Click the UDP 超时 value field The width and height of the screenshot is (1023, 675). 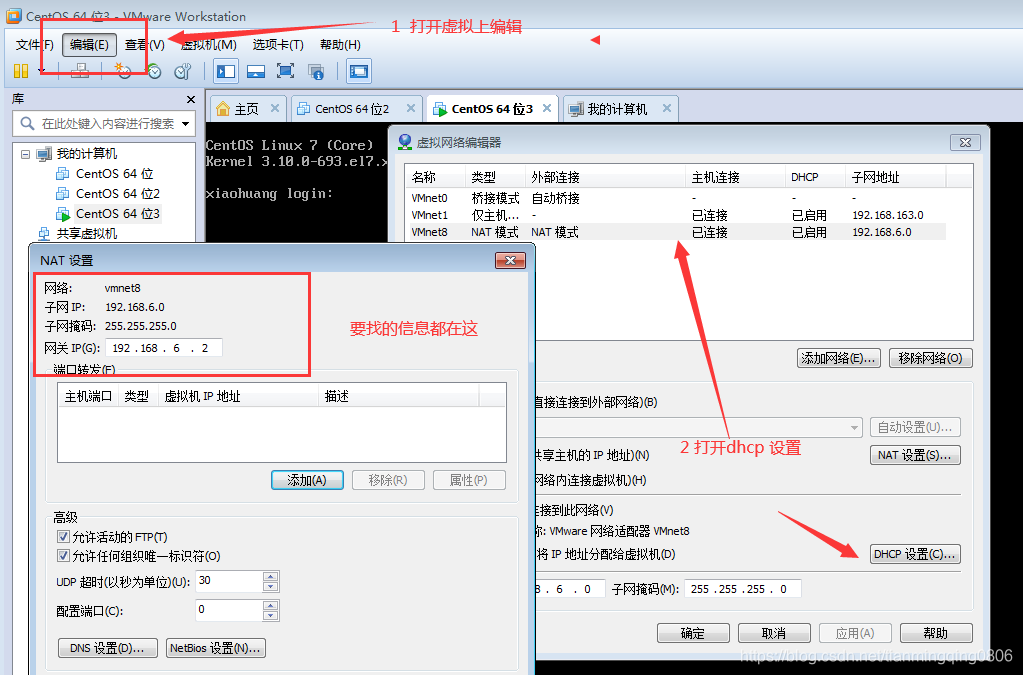[x=230, y=580]
